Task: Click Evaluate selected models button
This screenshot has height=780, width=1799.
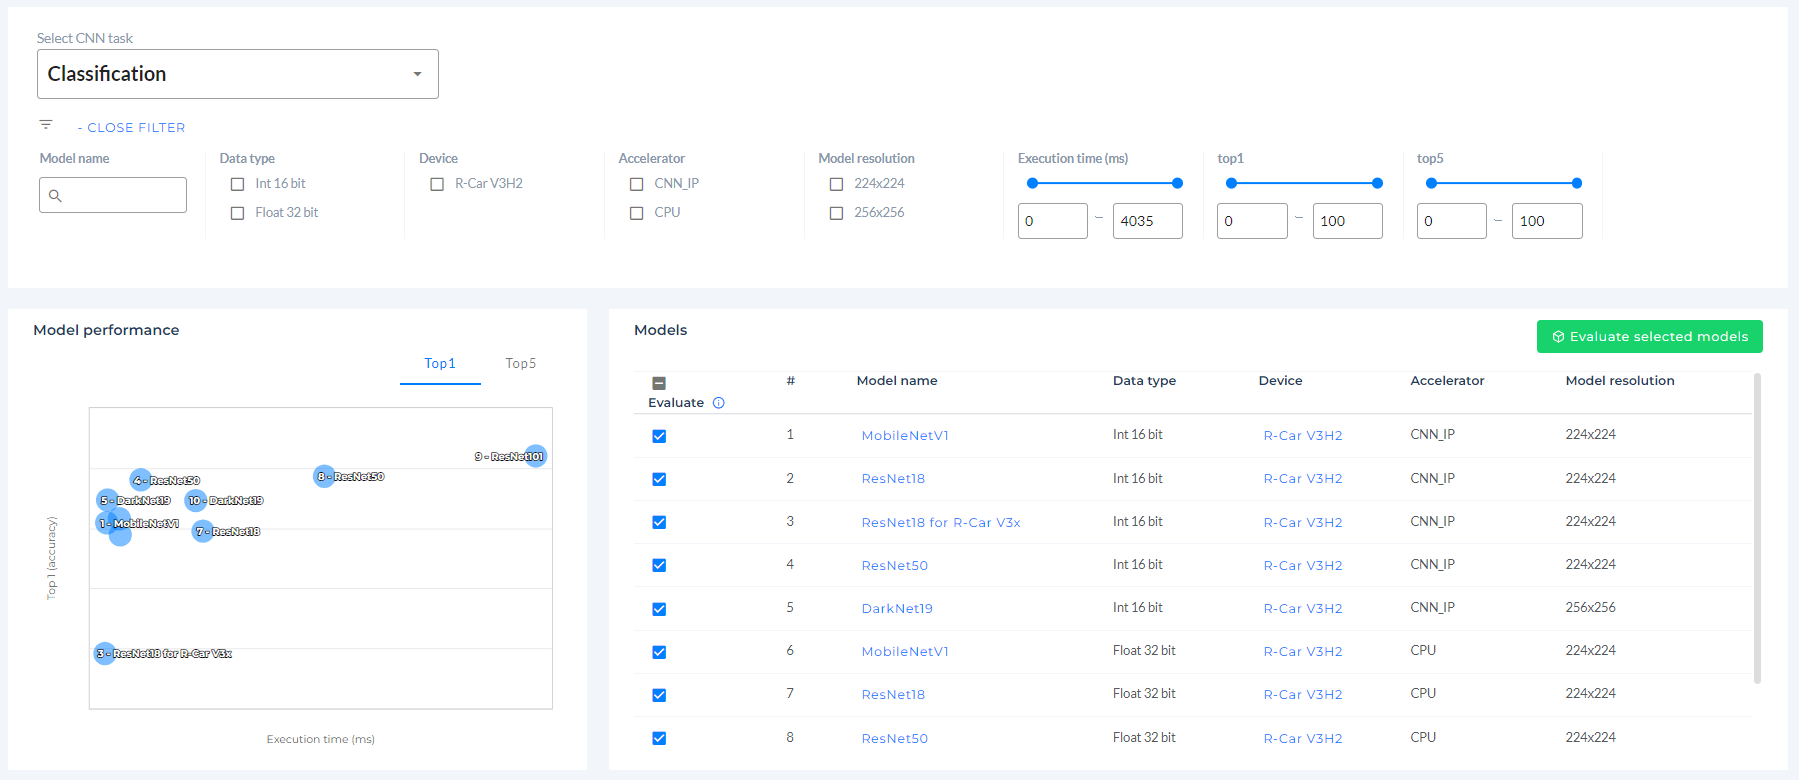Action: click(x=1649, y=336)
